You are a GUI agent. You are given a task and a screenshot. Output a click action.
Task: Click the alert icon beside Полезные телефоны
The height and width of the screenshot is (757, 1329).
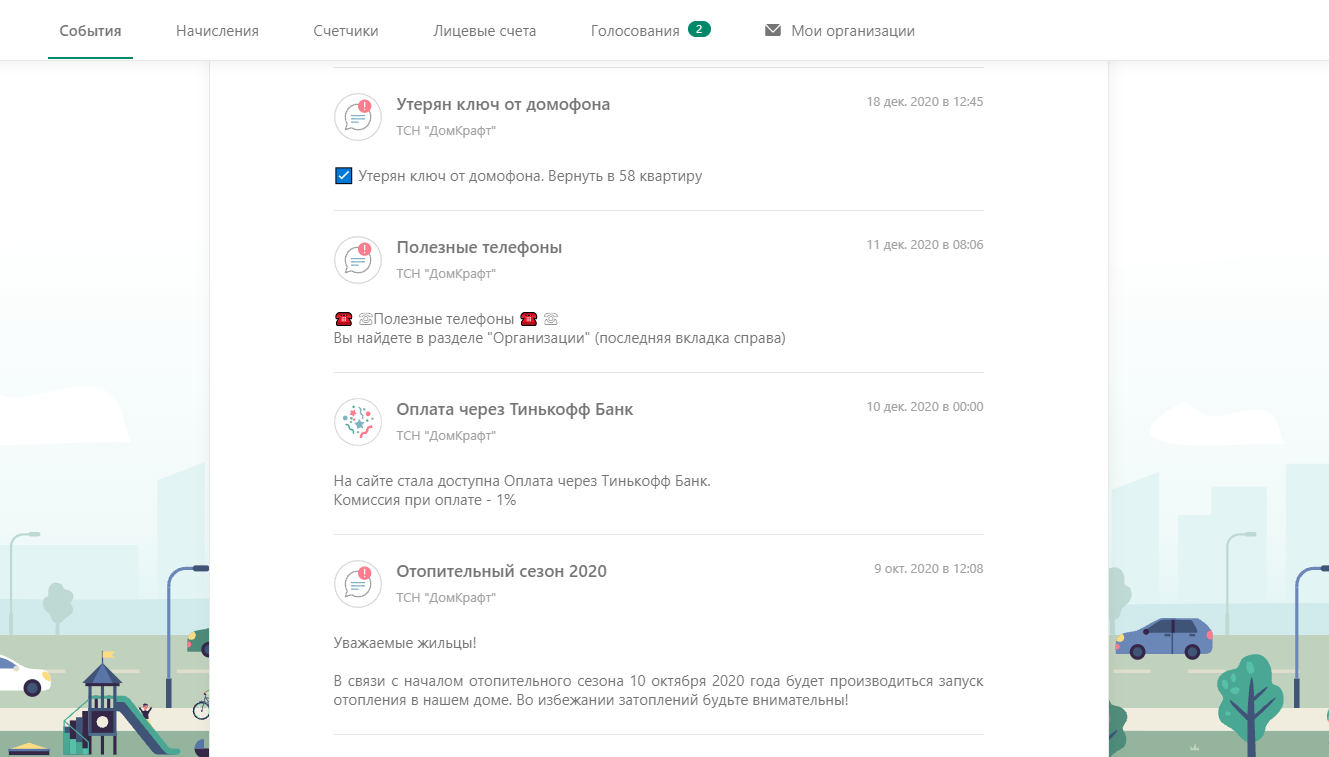coord(358,260)
